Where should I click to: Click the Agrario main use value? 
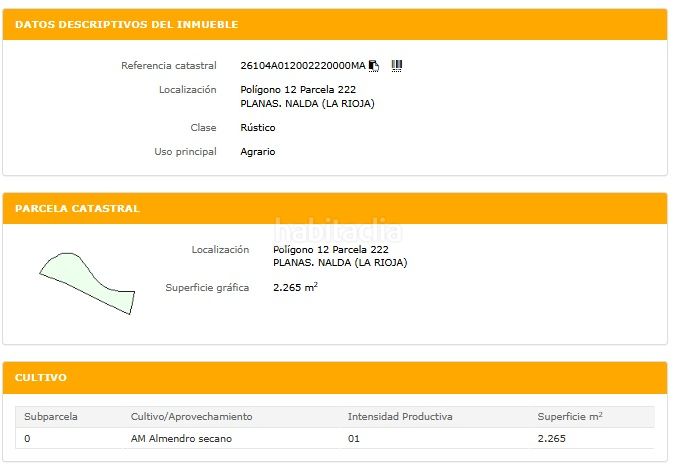(258, 152)
